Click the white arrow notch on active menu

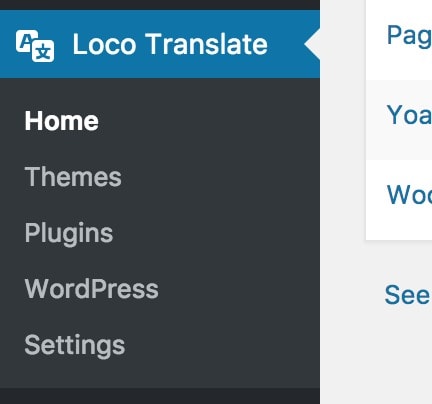(312, 44)
